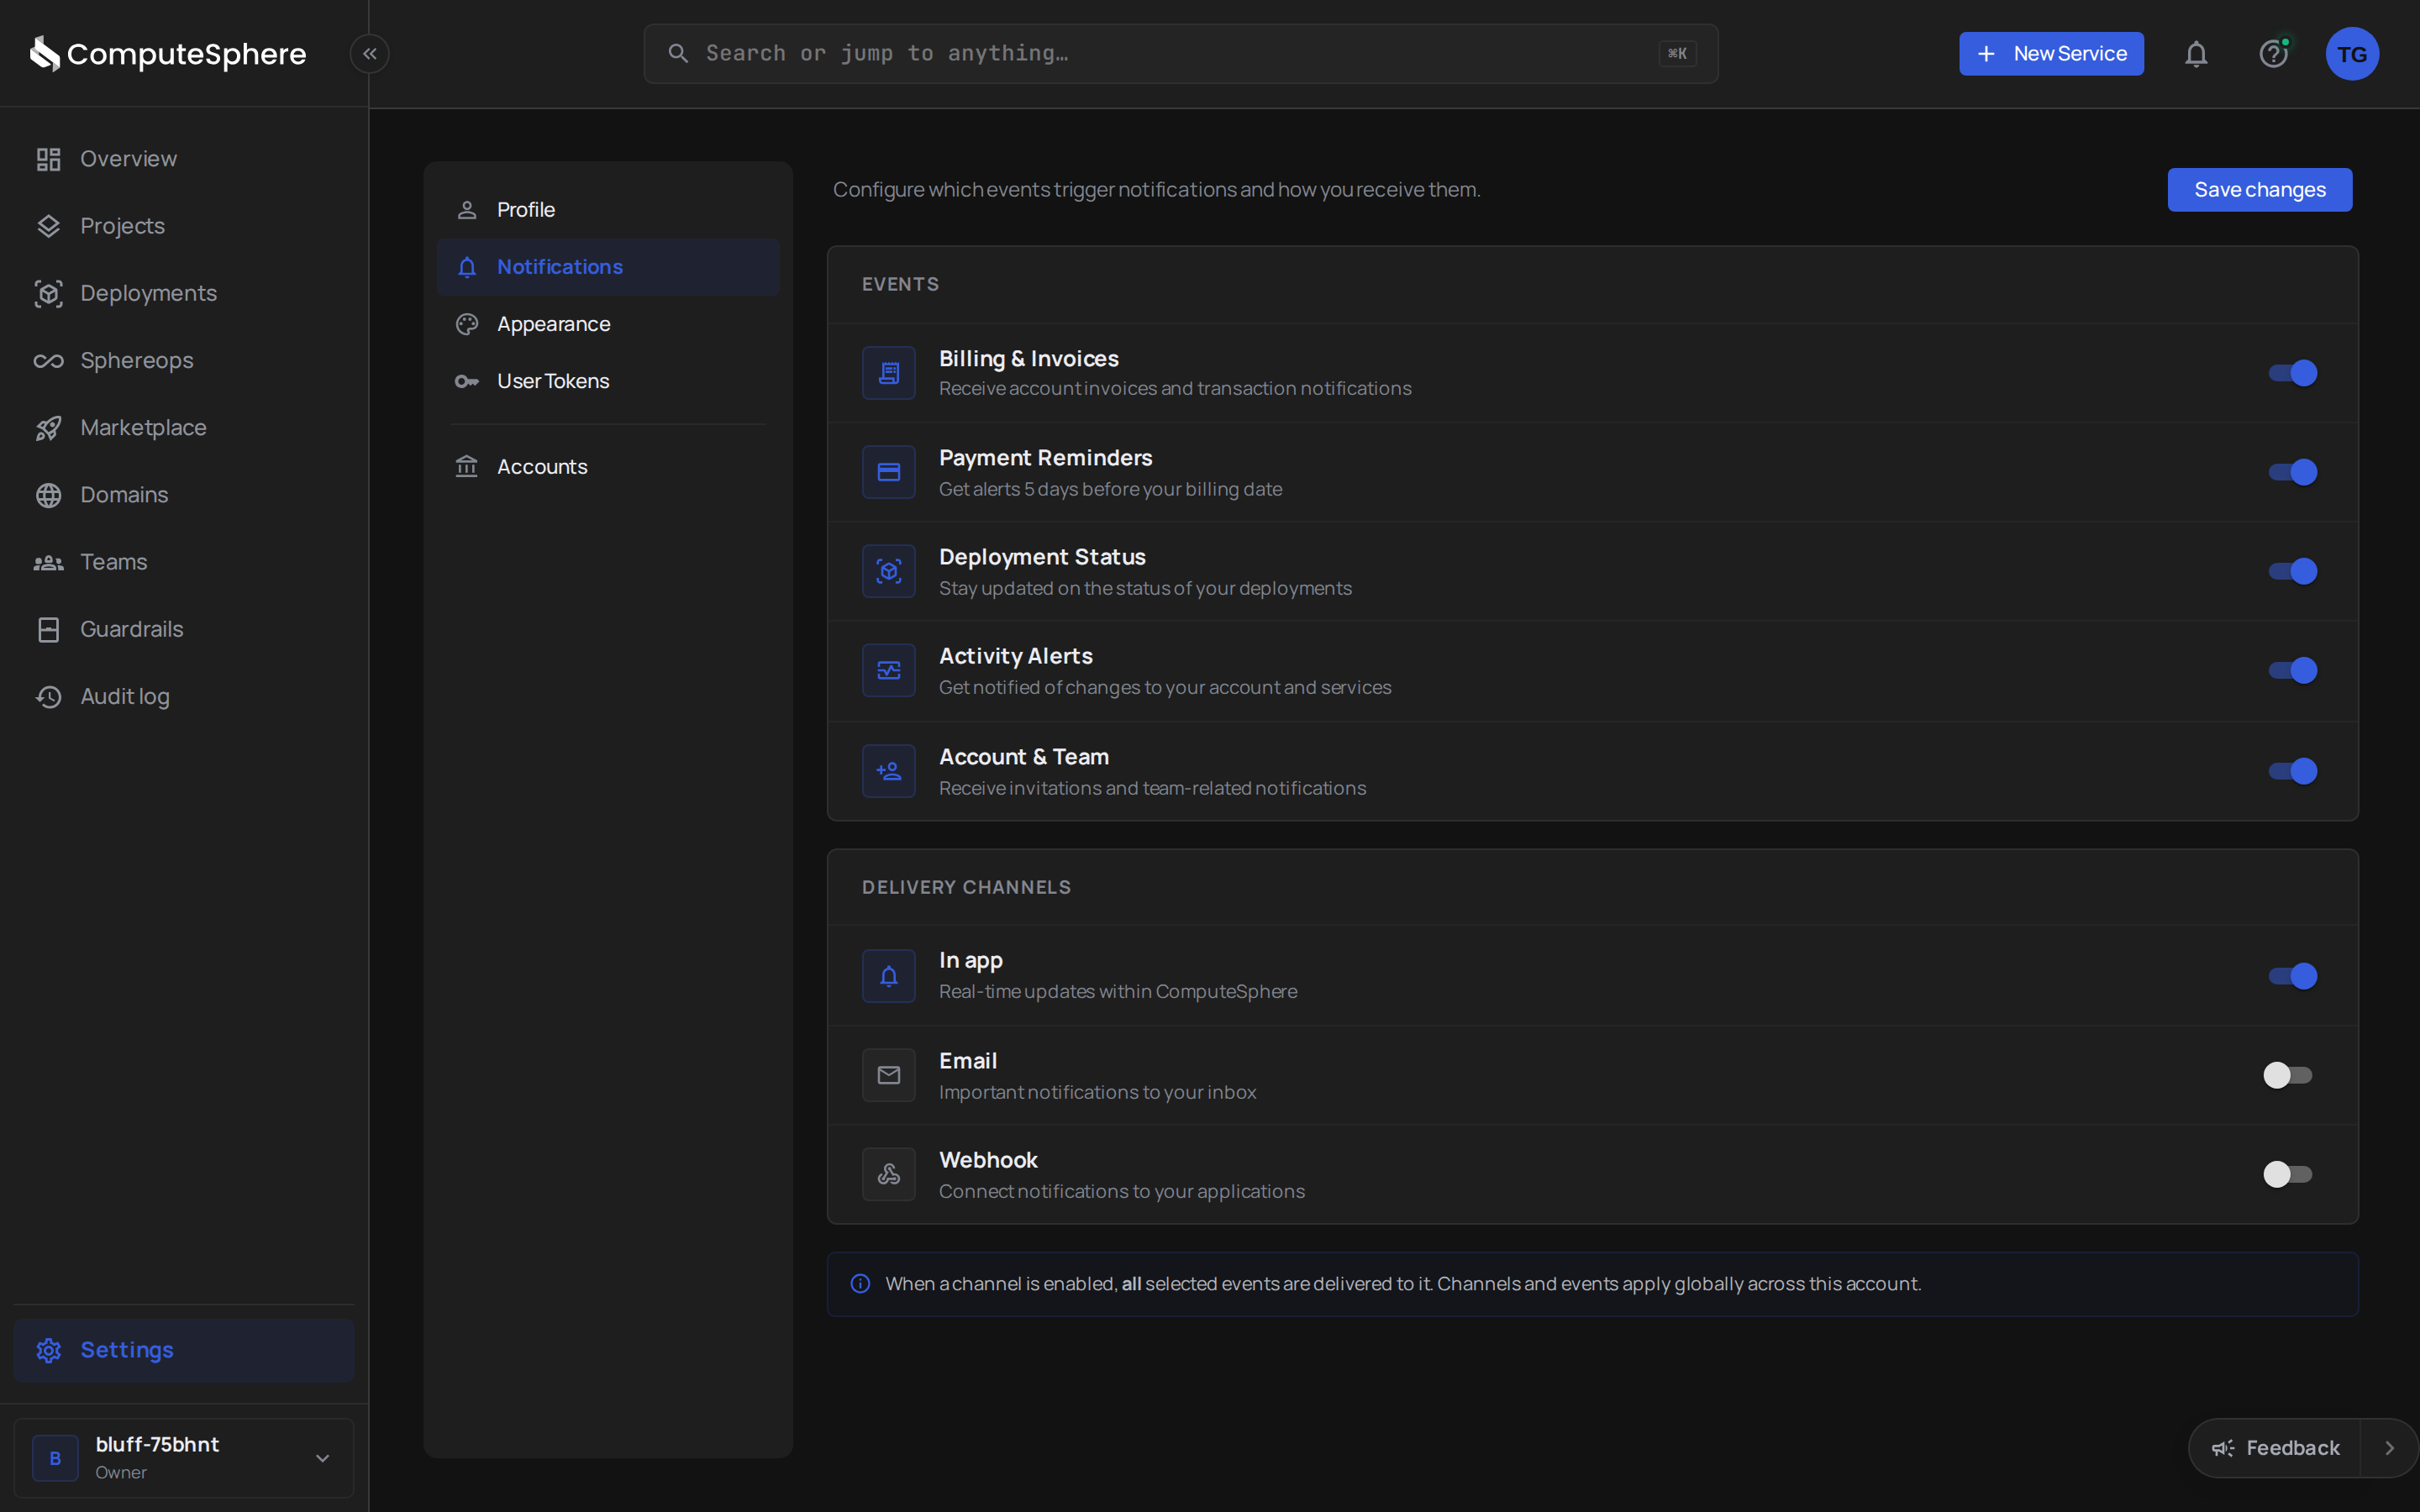Open the TG user avatar menu
The width and height of the screenshot is (2420, 1512).
click(2352, 54)
